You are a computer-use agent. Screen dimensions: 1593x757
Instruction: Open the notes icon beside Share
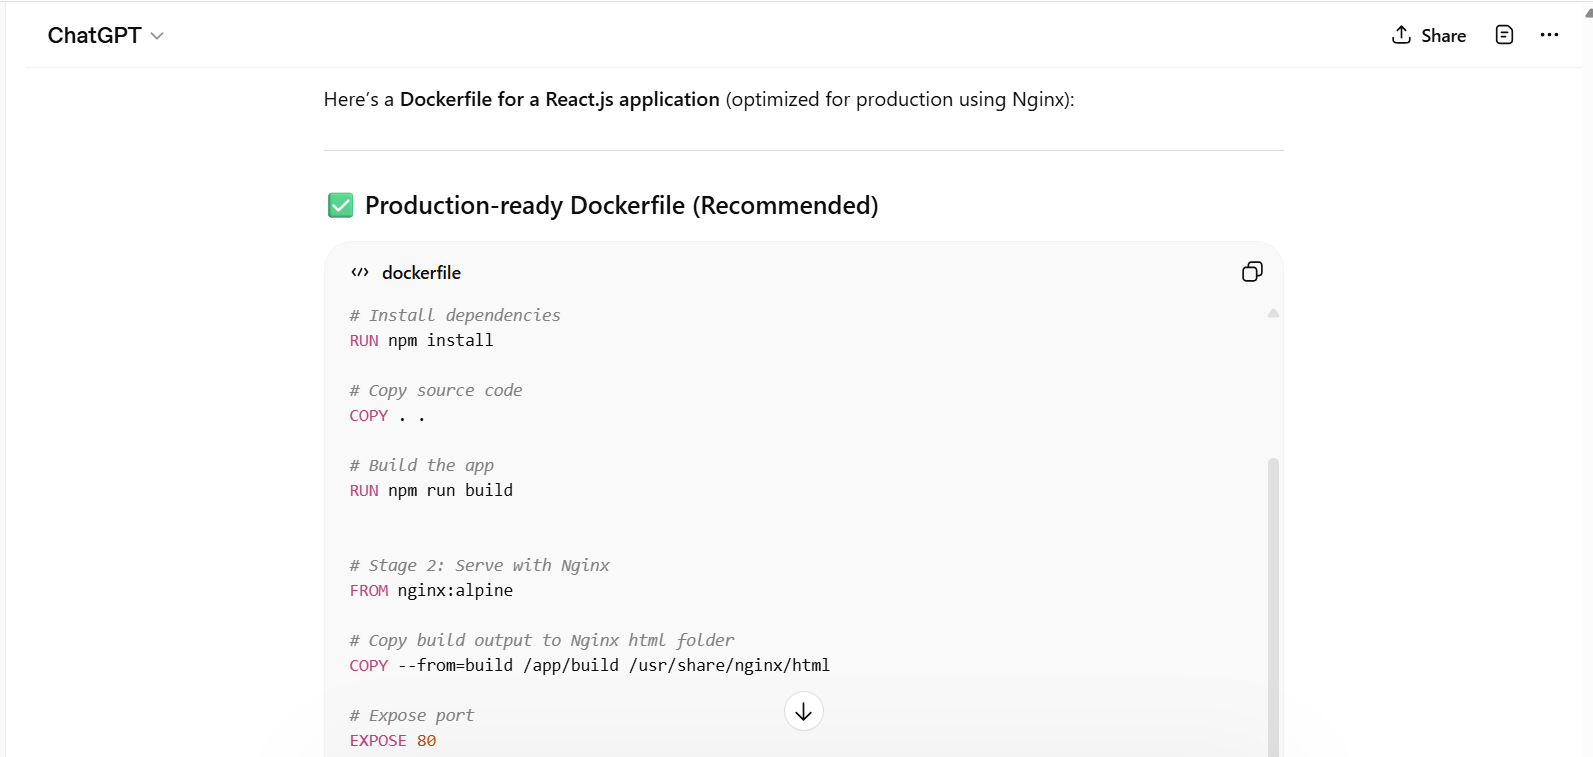[x=1504, y=35]
